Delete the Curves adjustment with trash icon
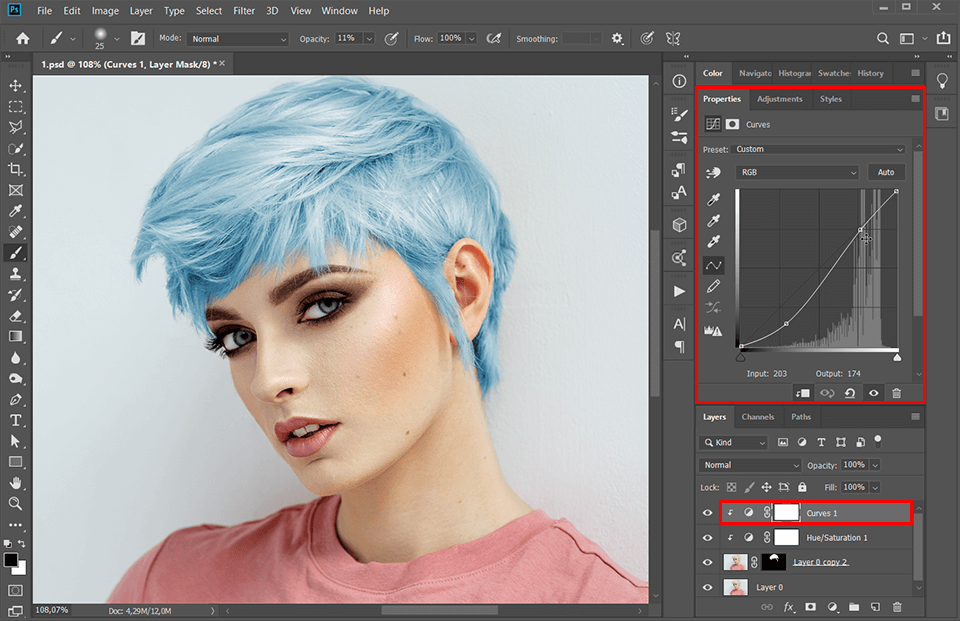Viewport: 960px width, 621px height. [x=896, y=393]
